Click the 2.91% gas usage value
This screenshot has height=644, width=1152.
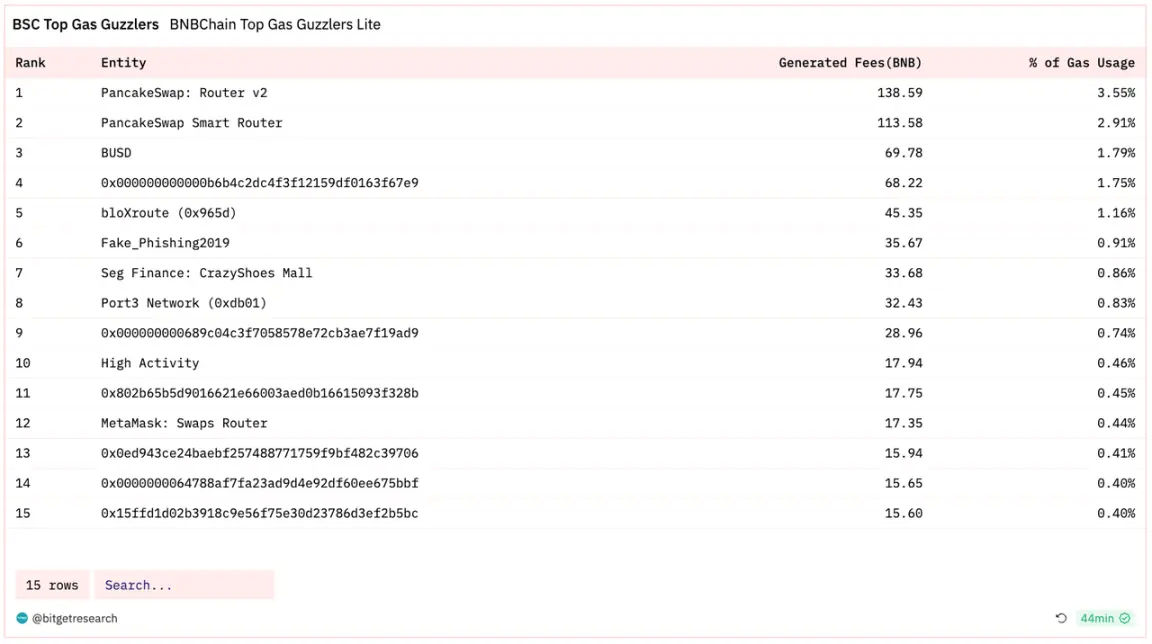tap(1116, 123)
